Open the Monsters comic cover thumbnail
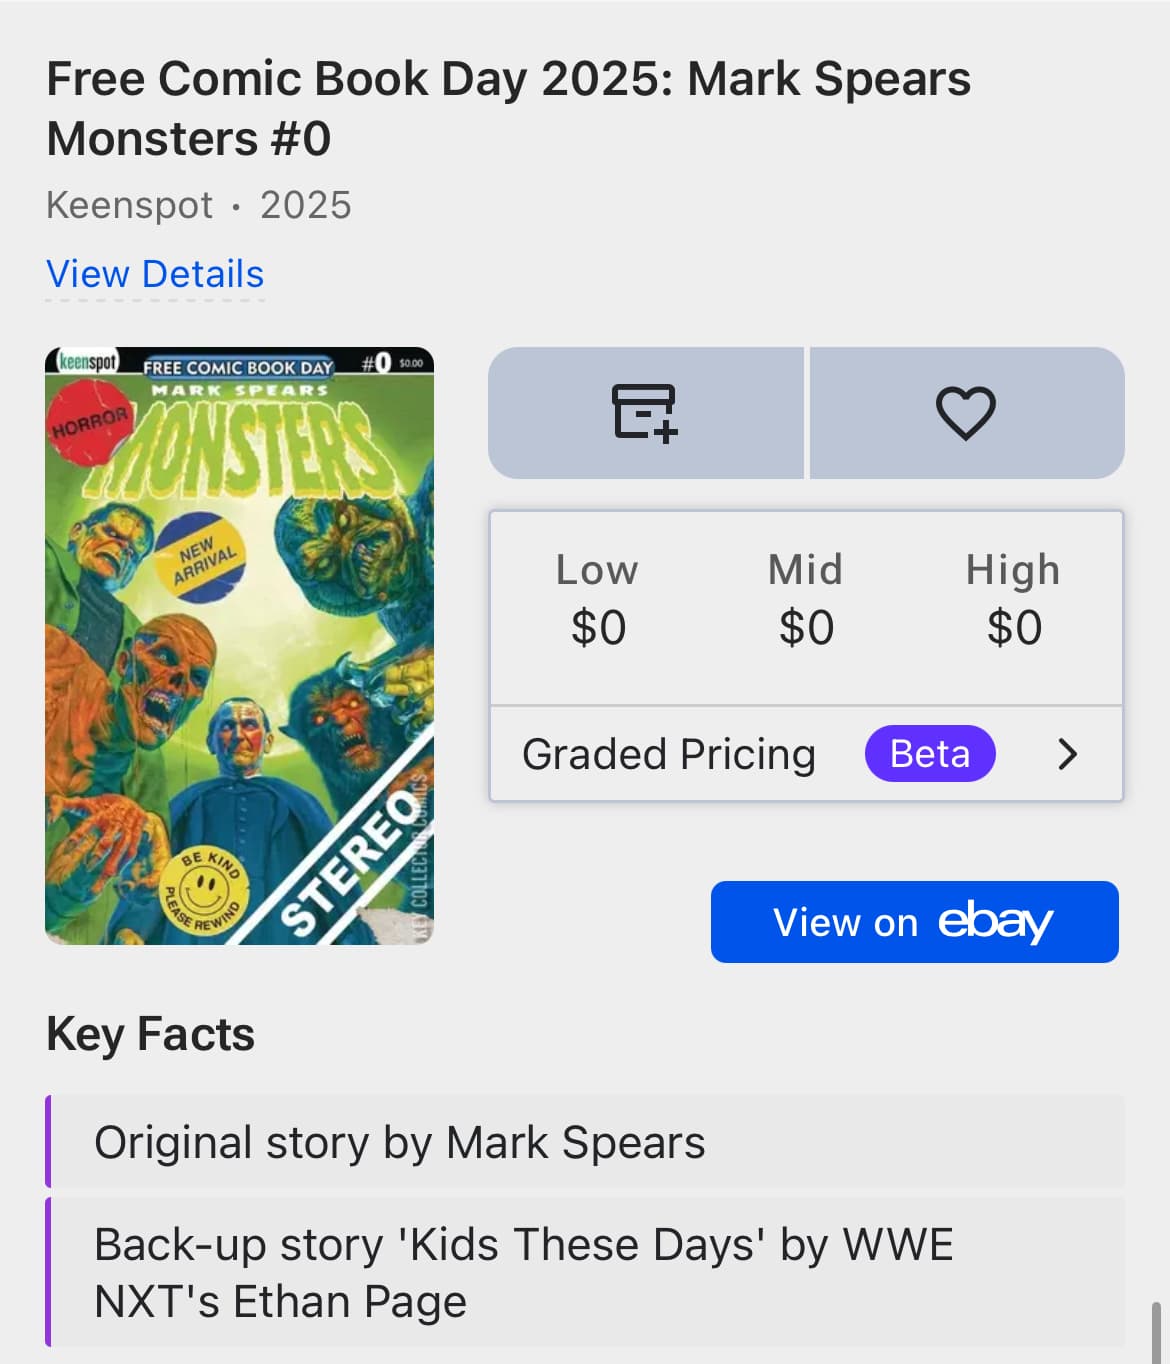Image resolution: width=1170 pixels, height=1364 pixels. (240, 646)
